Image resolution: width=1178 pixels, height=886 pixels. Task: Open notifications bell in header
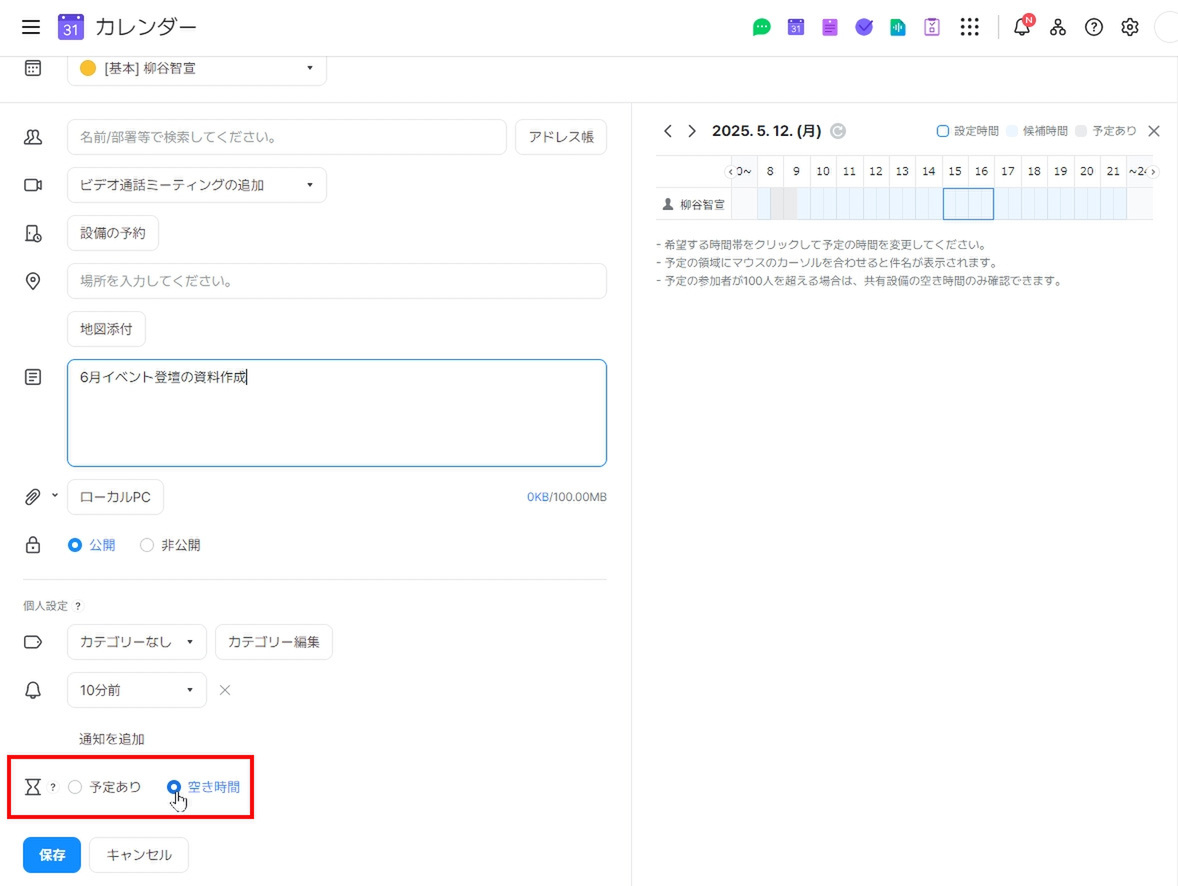1022,27
